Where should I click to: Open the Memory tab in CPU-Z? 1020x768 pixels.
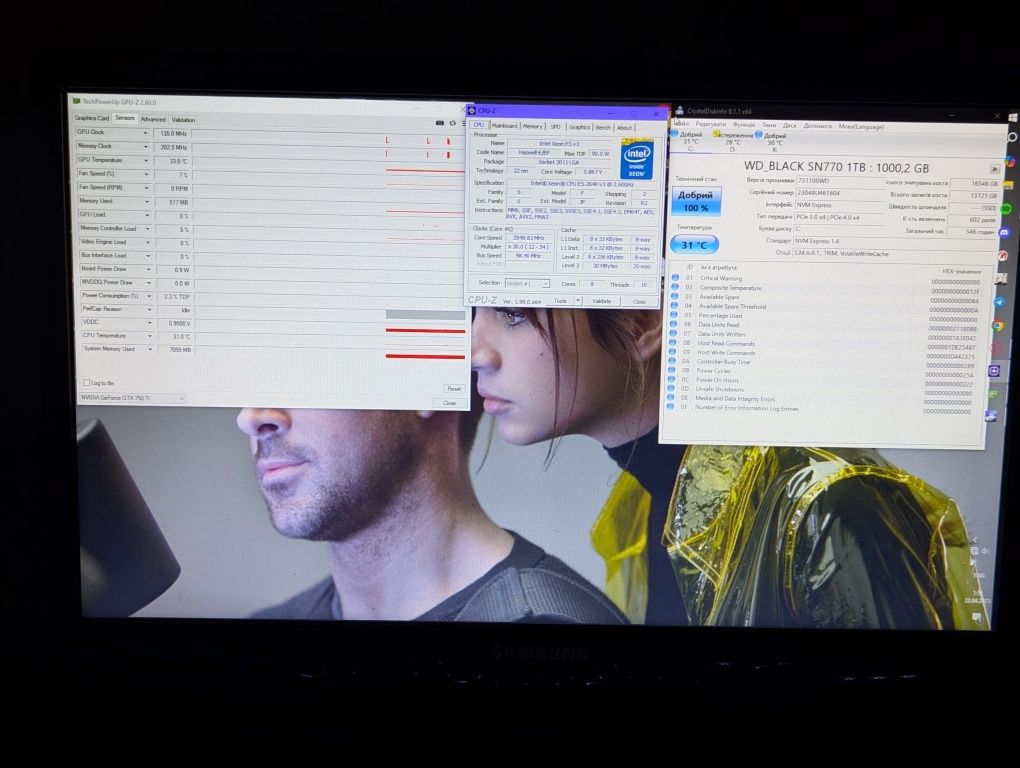532,126
